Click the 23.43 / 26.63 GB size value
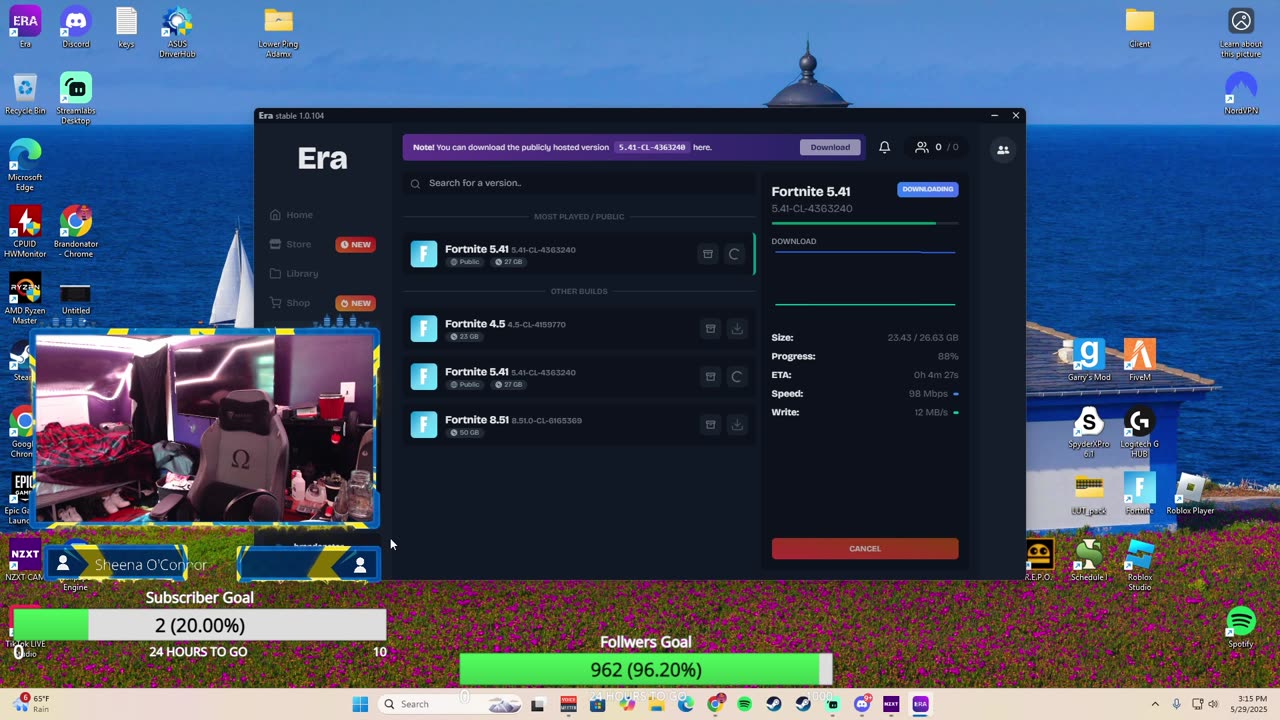 coord(922,338)
